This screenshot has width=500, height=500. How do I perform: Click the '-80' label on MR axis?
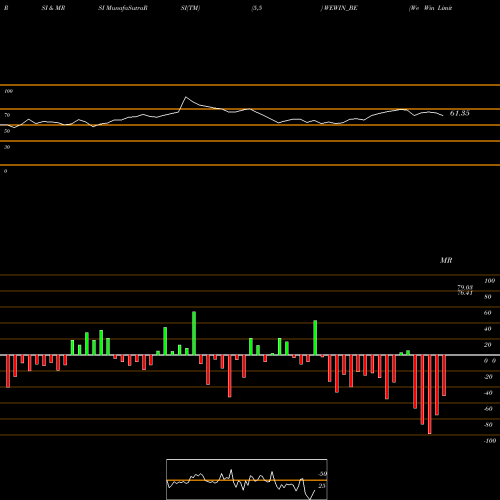488,425
